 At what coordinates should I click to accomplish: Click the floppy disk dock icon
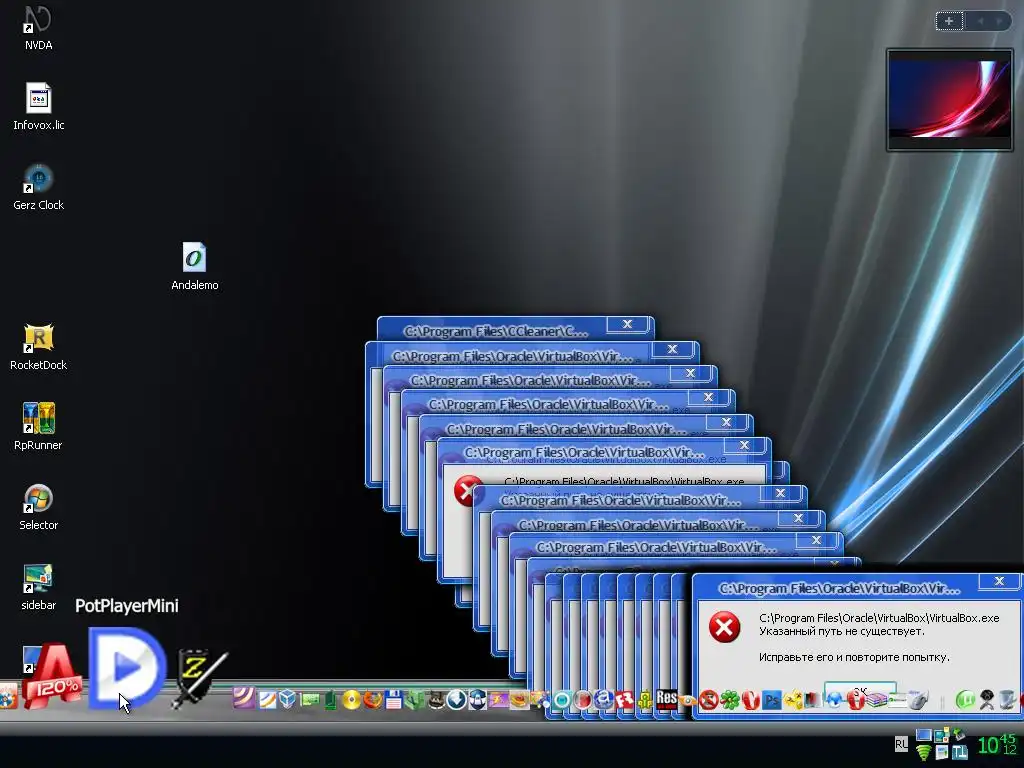pos(393,699)
